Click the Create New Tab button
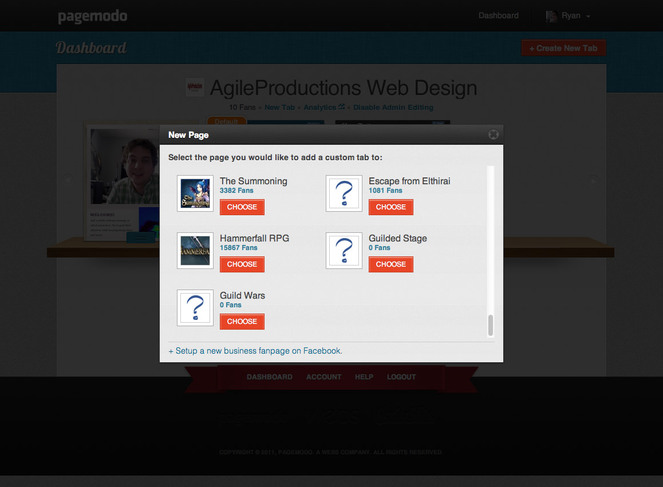Image resolution: width=663 pixels, height=487 pixels. (x=563, y=48)
